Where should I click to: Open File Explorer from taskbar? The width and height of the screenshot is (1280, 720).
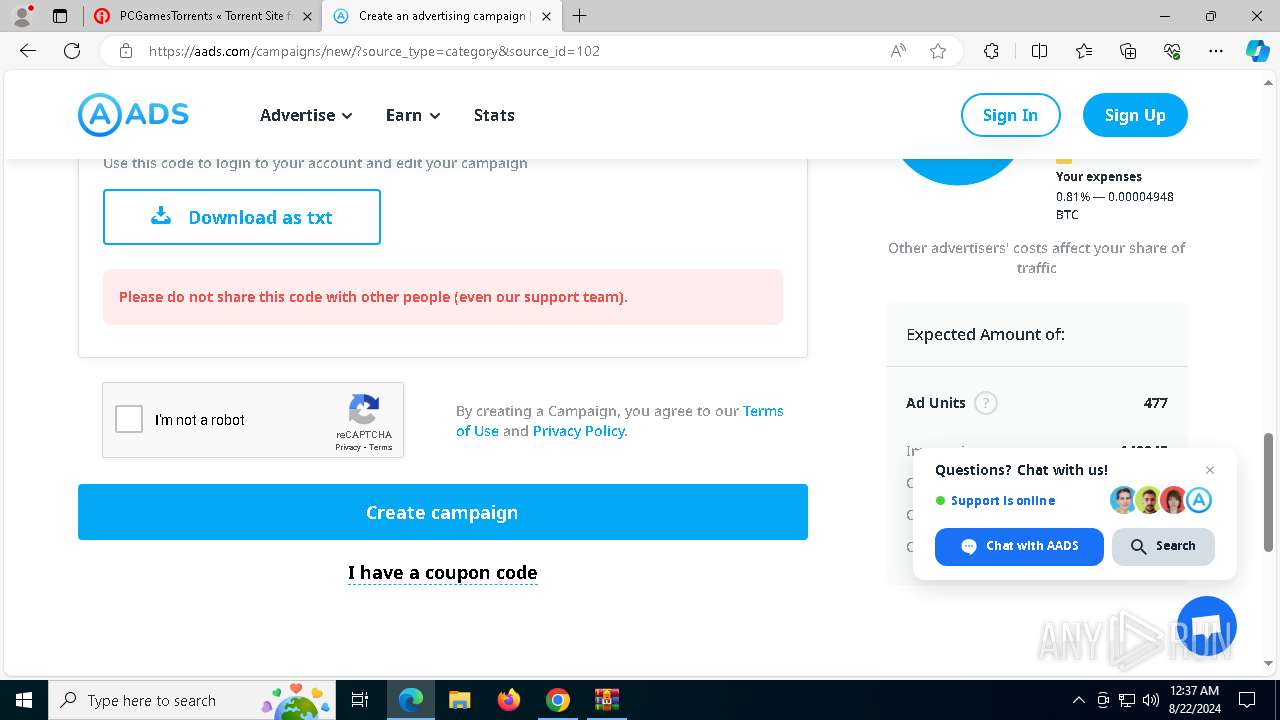pos(459,700)
